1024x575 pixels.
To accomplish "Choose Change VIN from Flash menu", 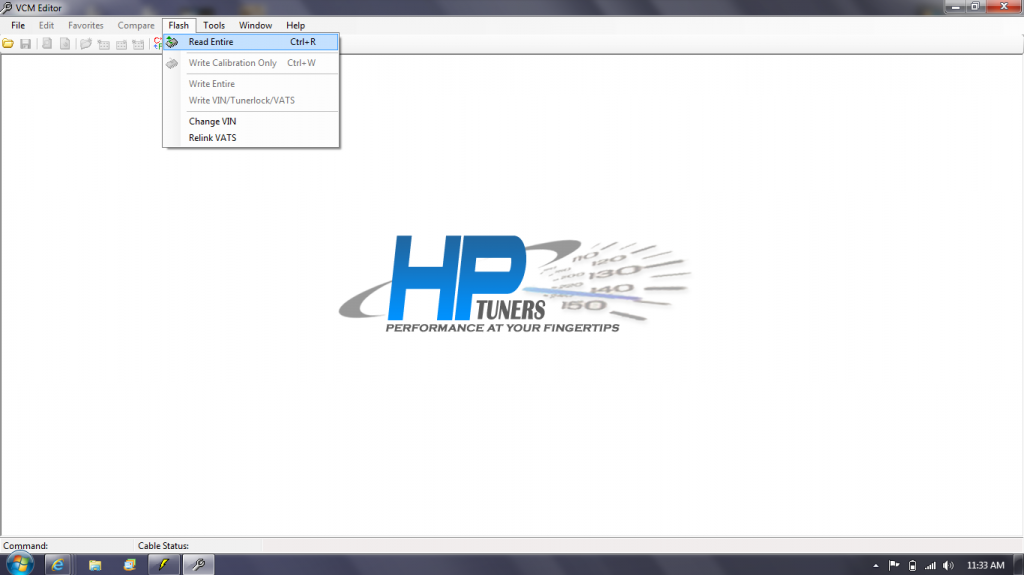I will pos(251,122).
